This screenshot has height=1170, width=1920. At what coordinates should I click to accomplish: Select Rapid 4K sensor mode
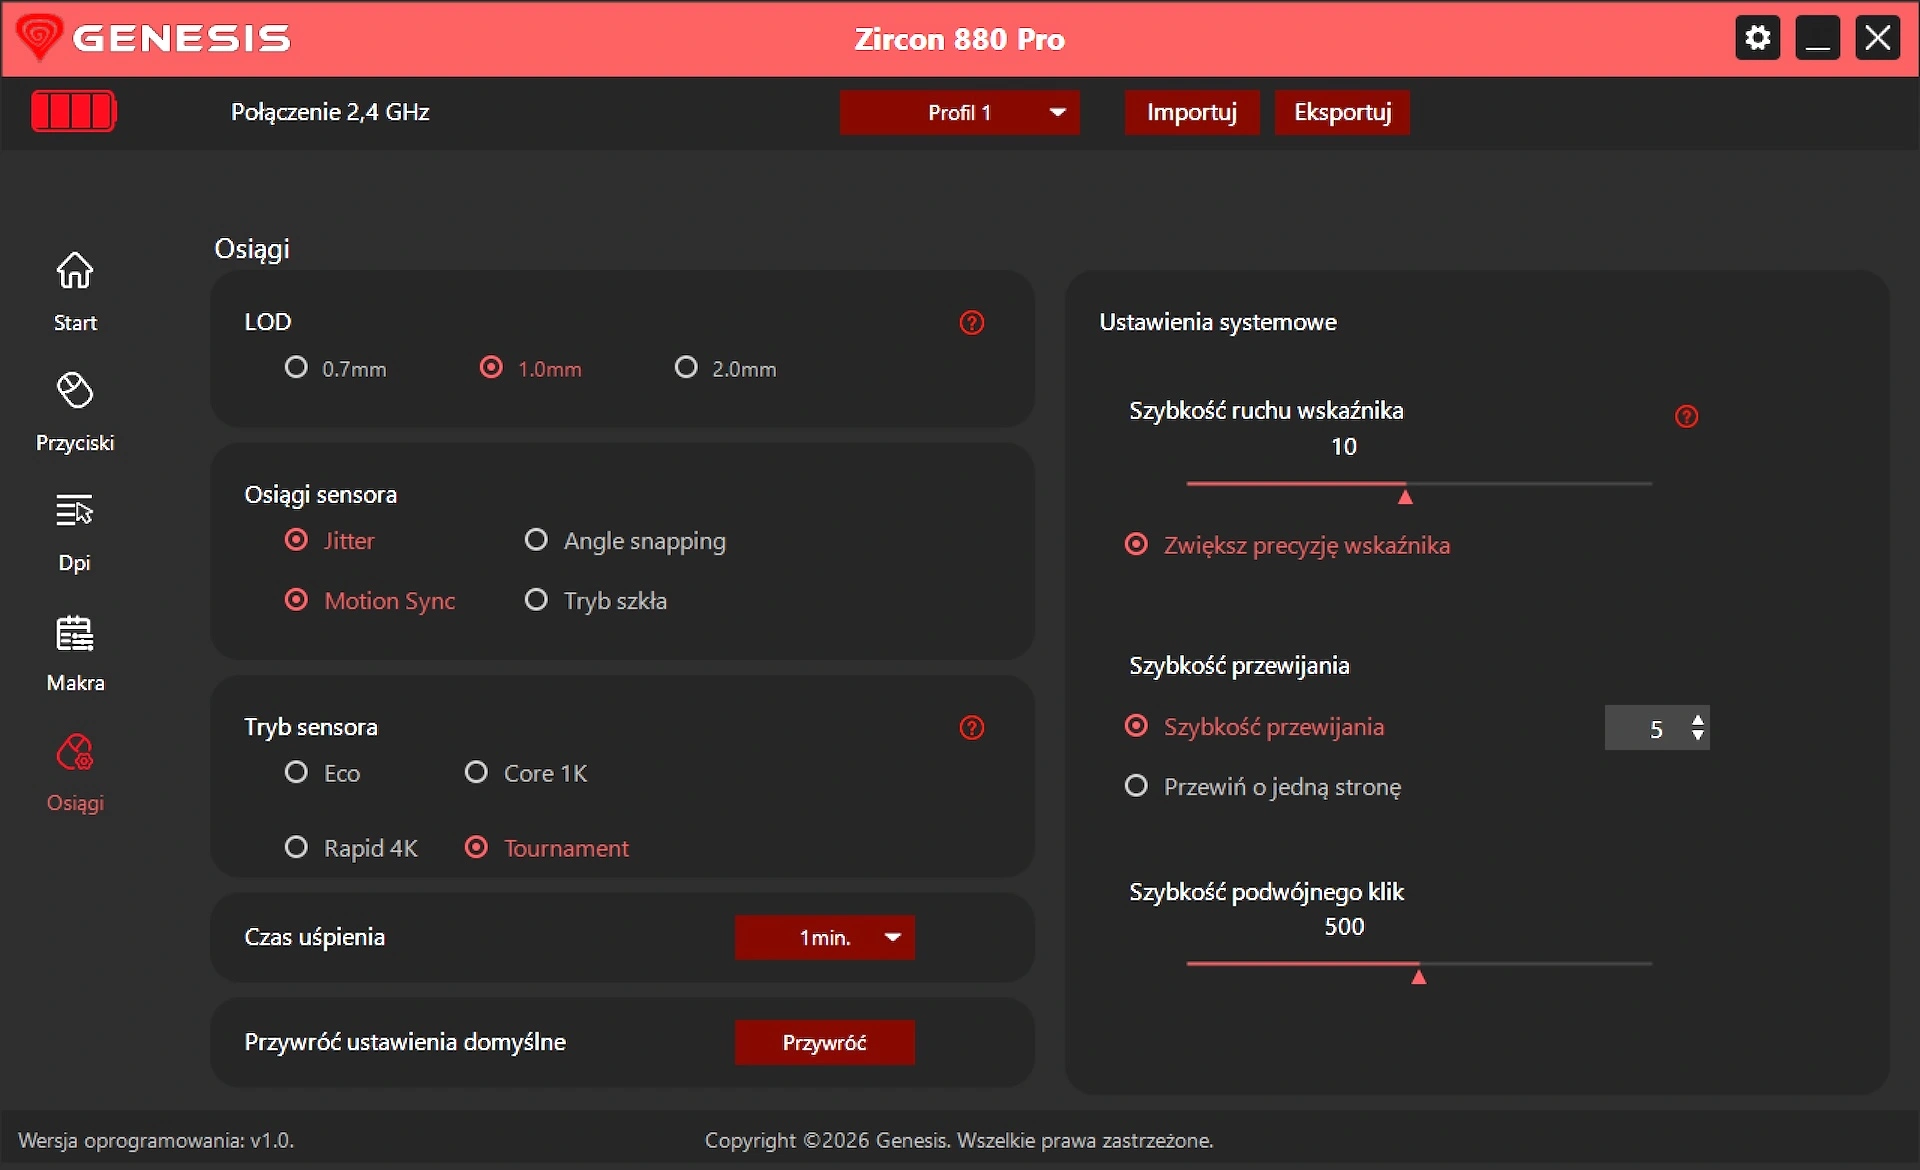point(351,847)
